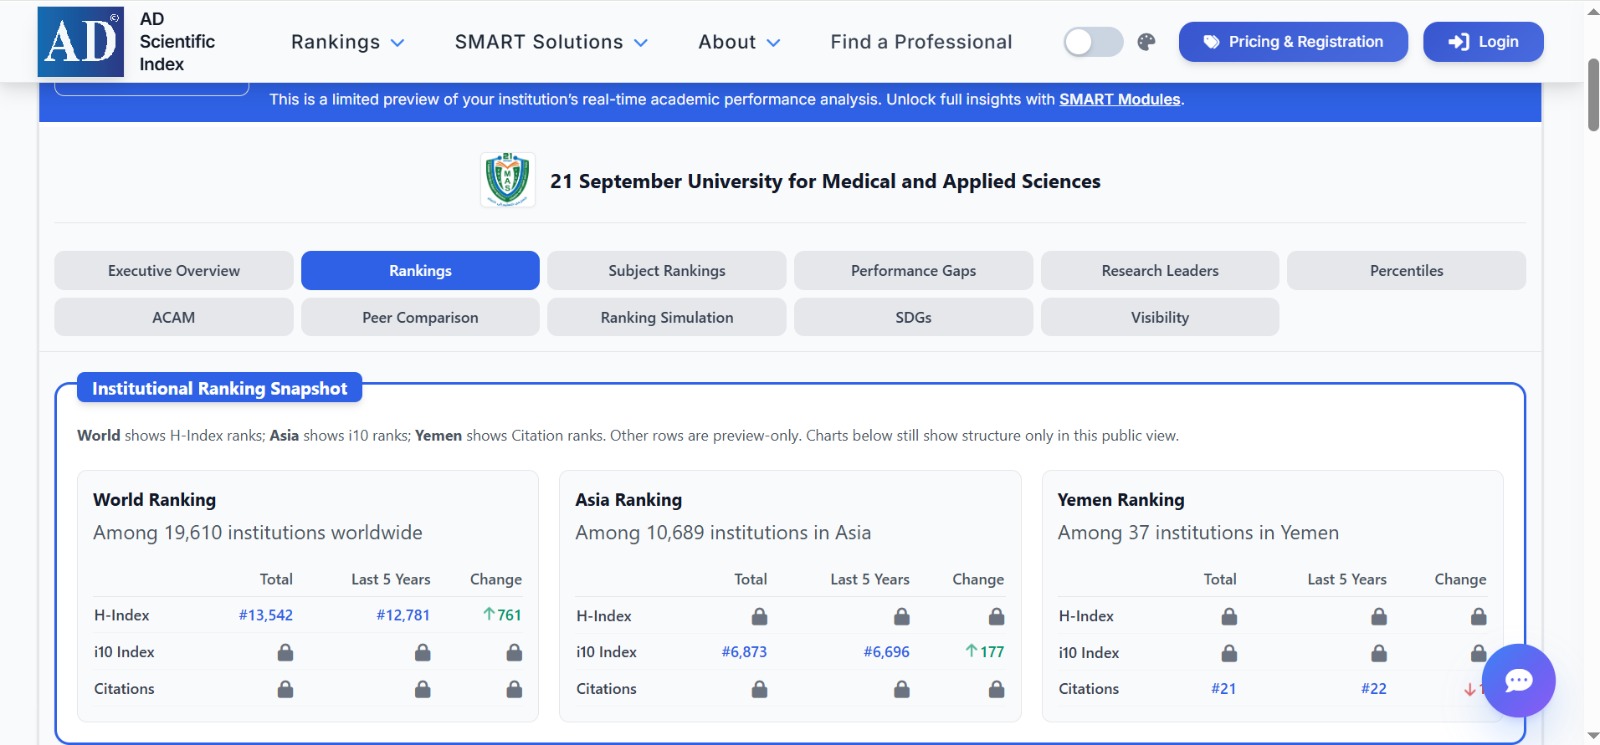Image resolution: width=1600 pixels, height=745 pixels.
Task: Open the Performance Gaps tab
Action: 913,271
